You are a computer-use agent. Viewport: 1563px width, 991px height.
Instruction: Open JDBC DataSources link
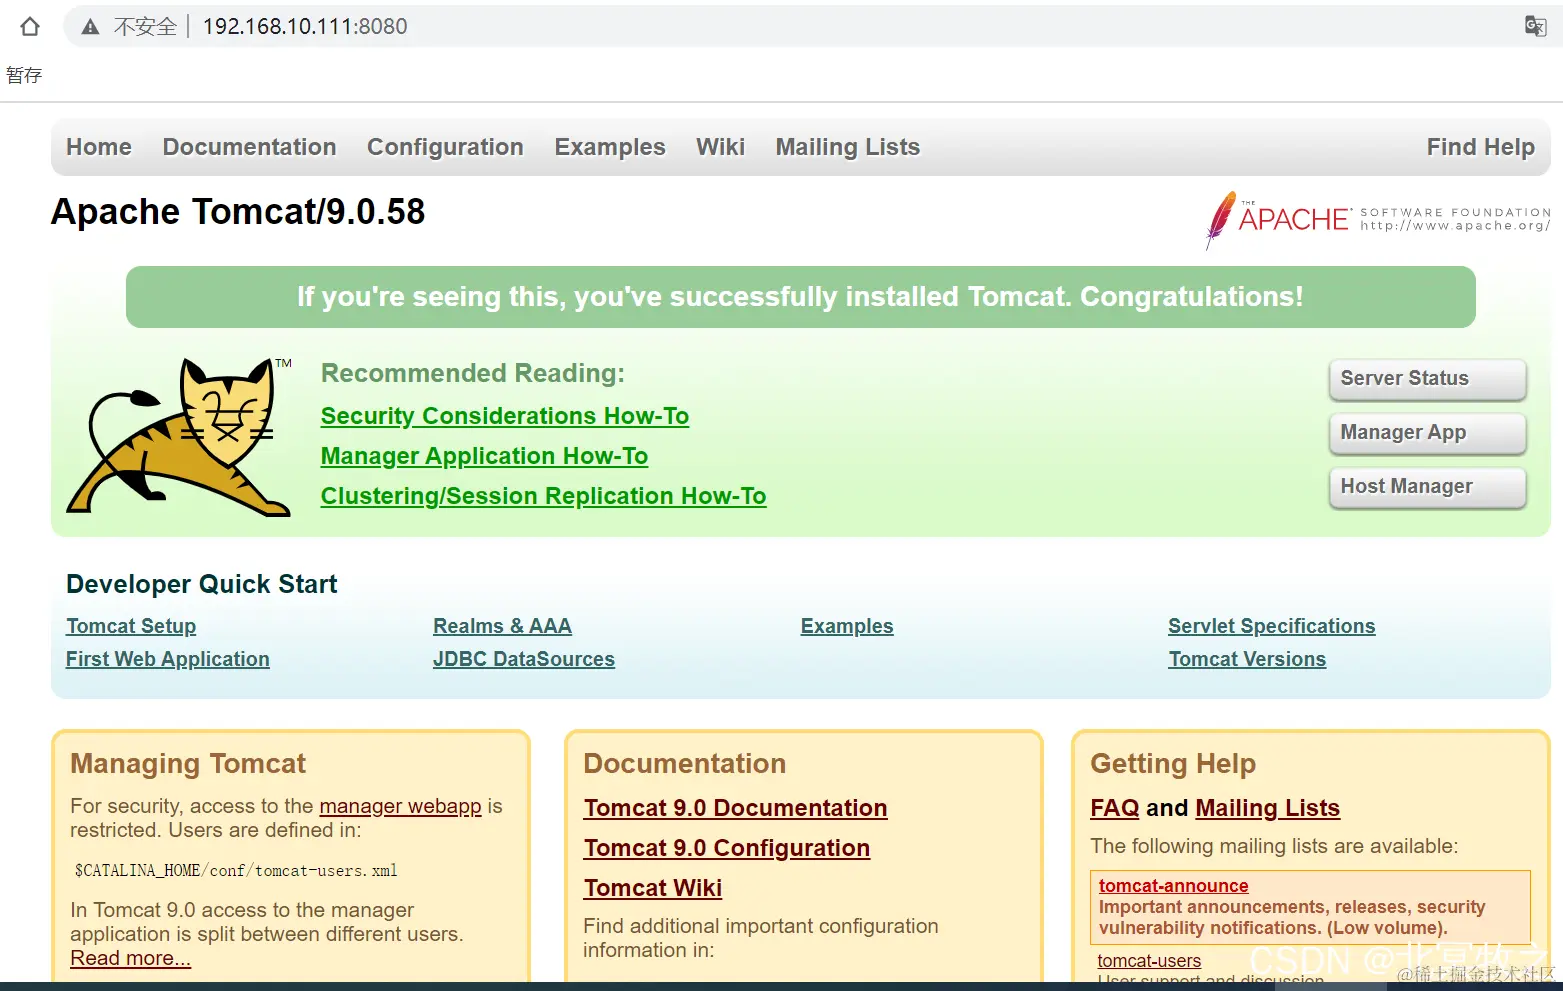point(524,659)
